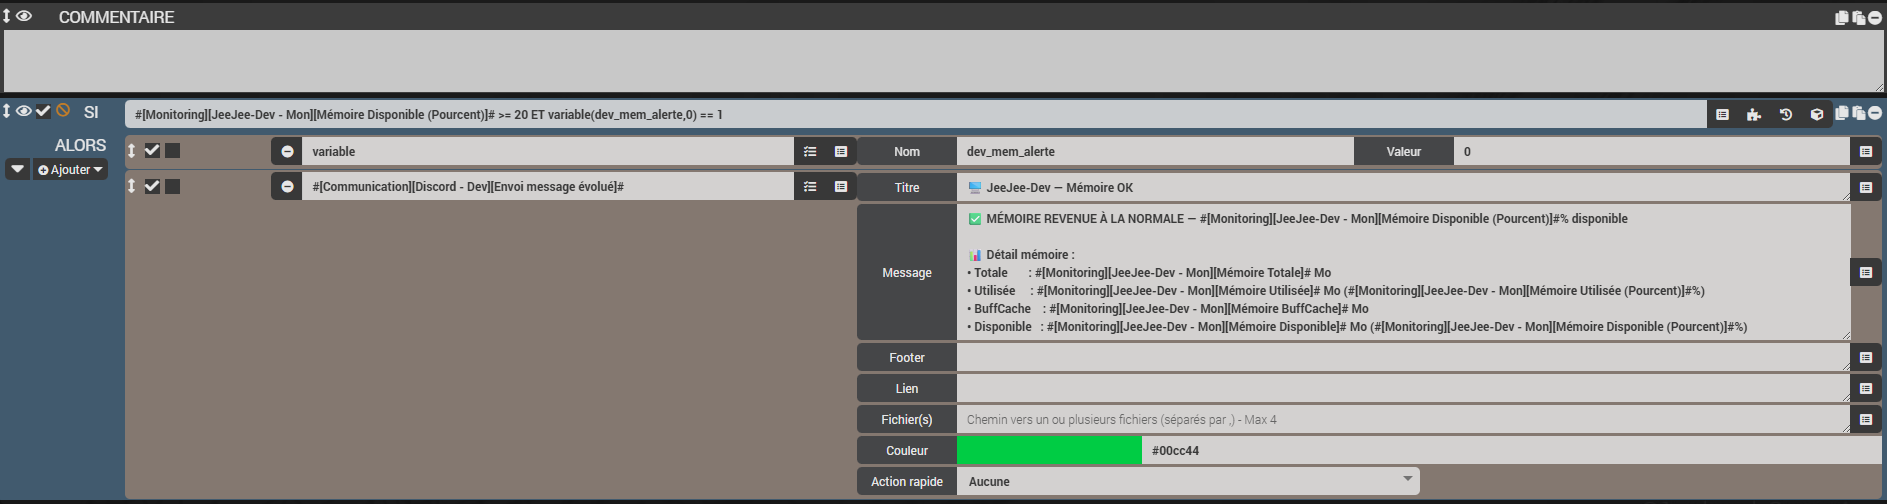The image size is (1887, 504).
Task: Remove the variable action line
Action: tap(287, 151)
